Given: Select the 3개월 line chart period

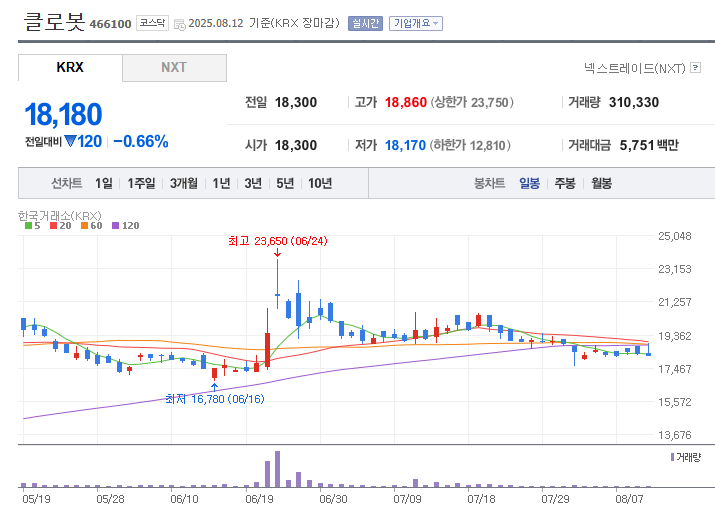Looking at the screenshot, I should click(x=184, y=183).
